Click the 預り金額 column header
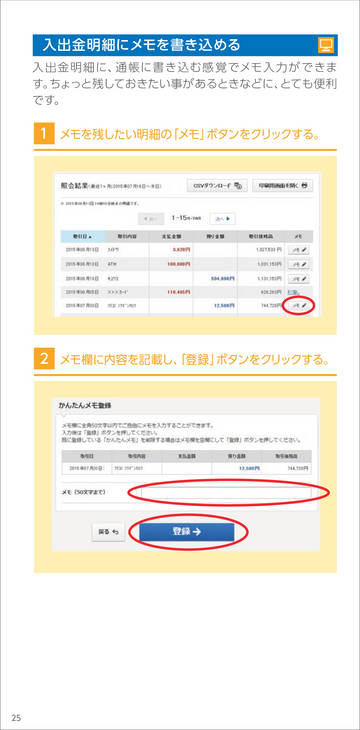Viewport: 360px width, 730px height. 216,237
